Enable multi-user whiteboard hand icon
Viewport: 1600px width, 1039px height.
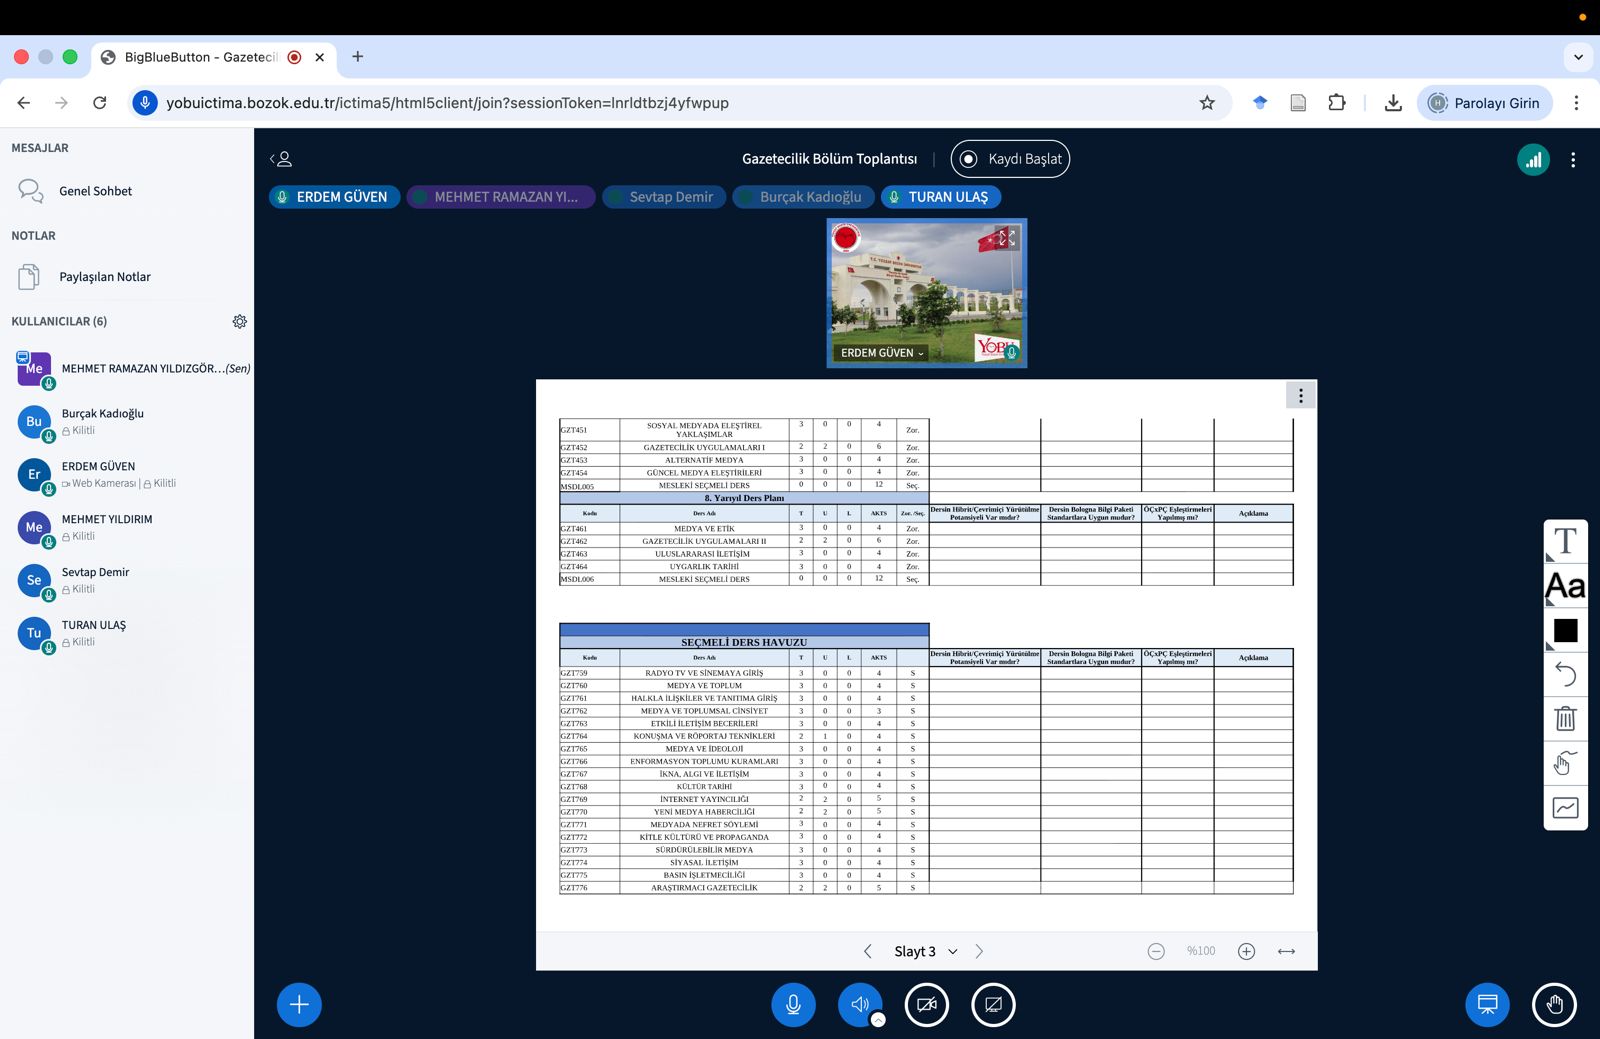pos(1565,763)
